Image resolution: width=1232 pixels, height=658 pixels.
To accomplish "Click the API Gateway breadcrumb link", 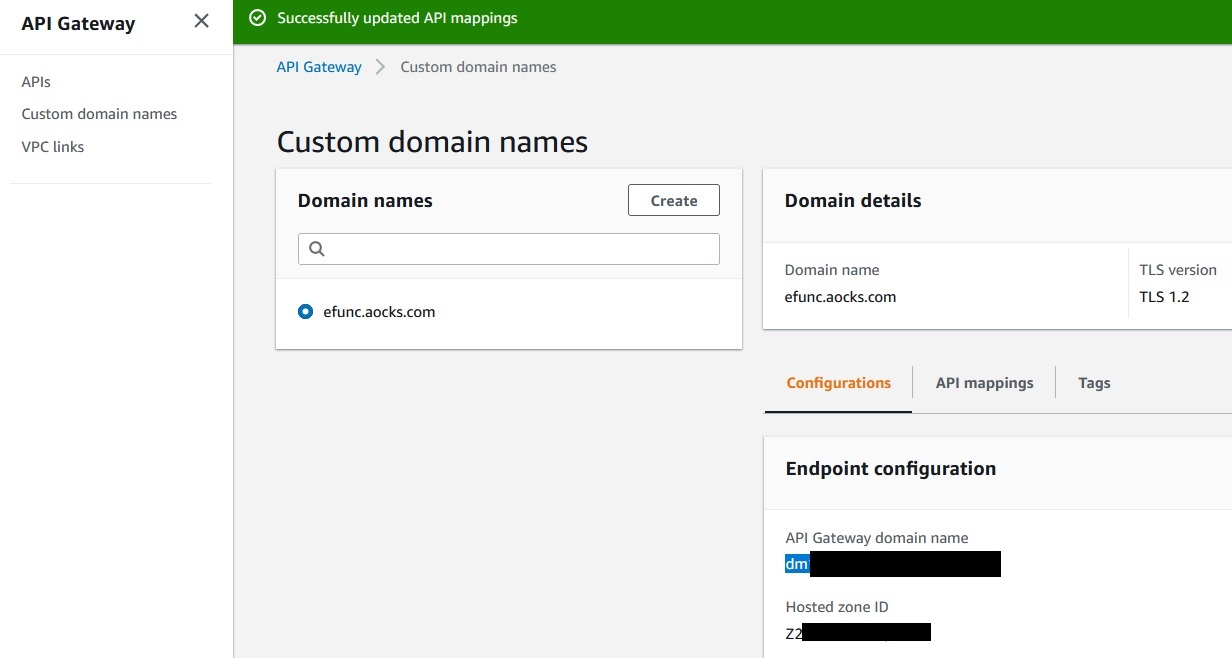I will (319, 67).
